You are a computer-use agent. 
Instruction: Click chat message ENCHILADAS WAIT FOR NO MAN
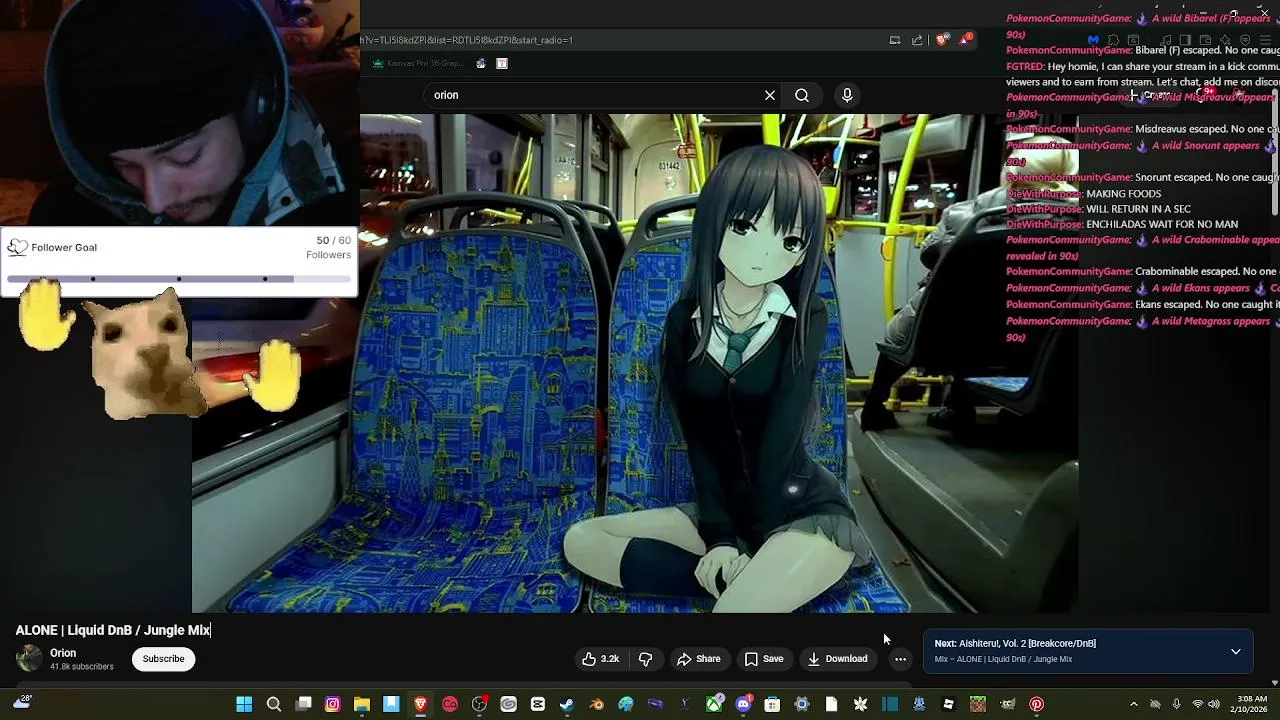(x=1162, y=224)
